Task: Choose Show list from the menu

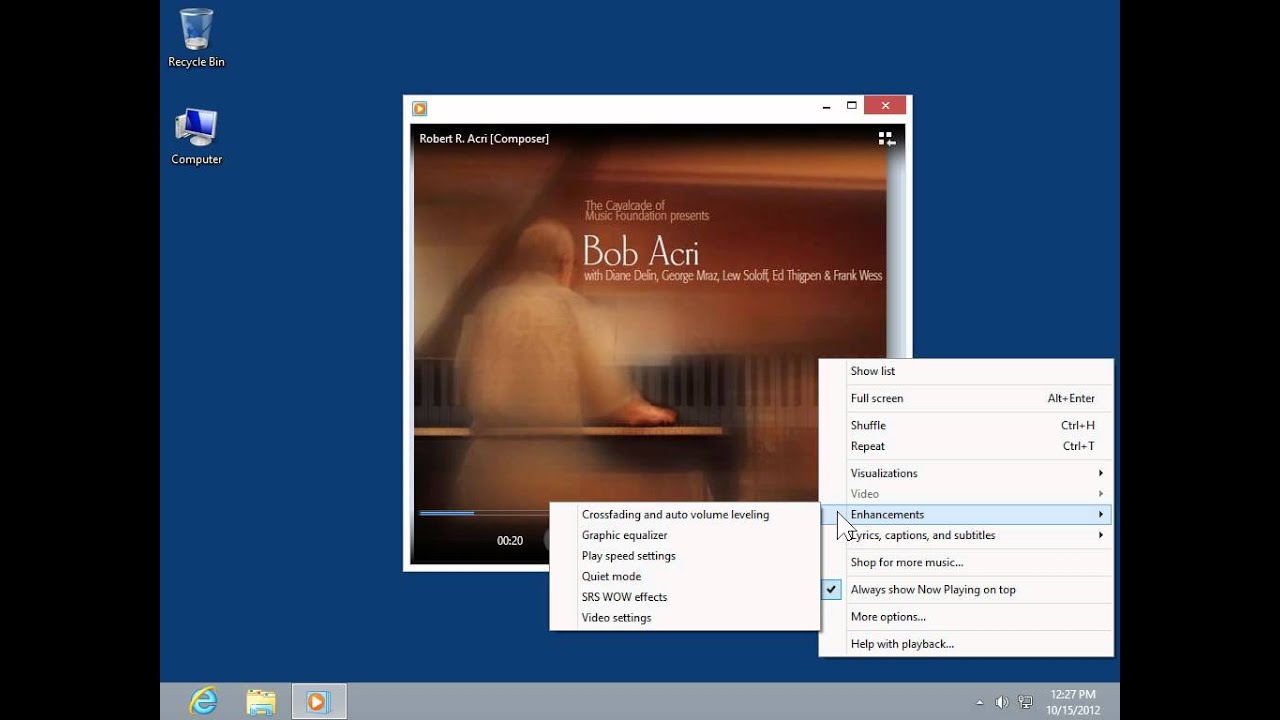Action: click(966, 371)
